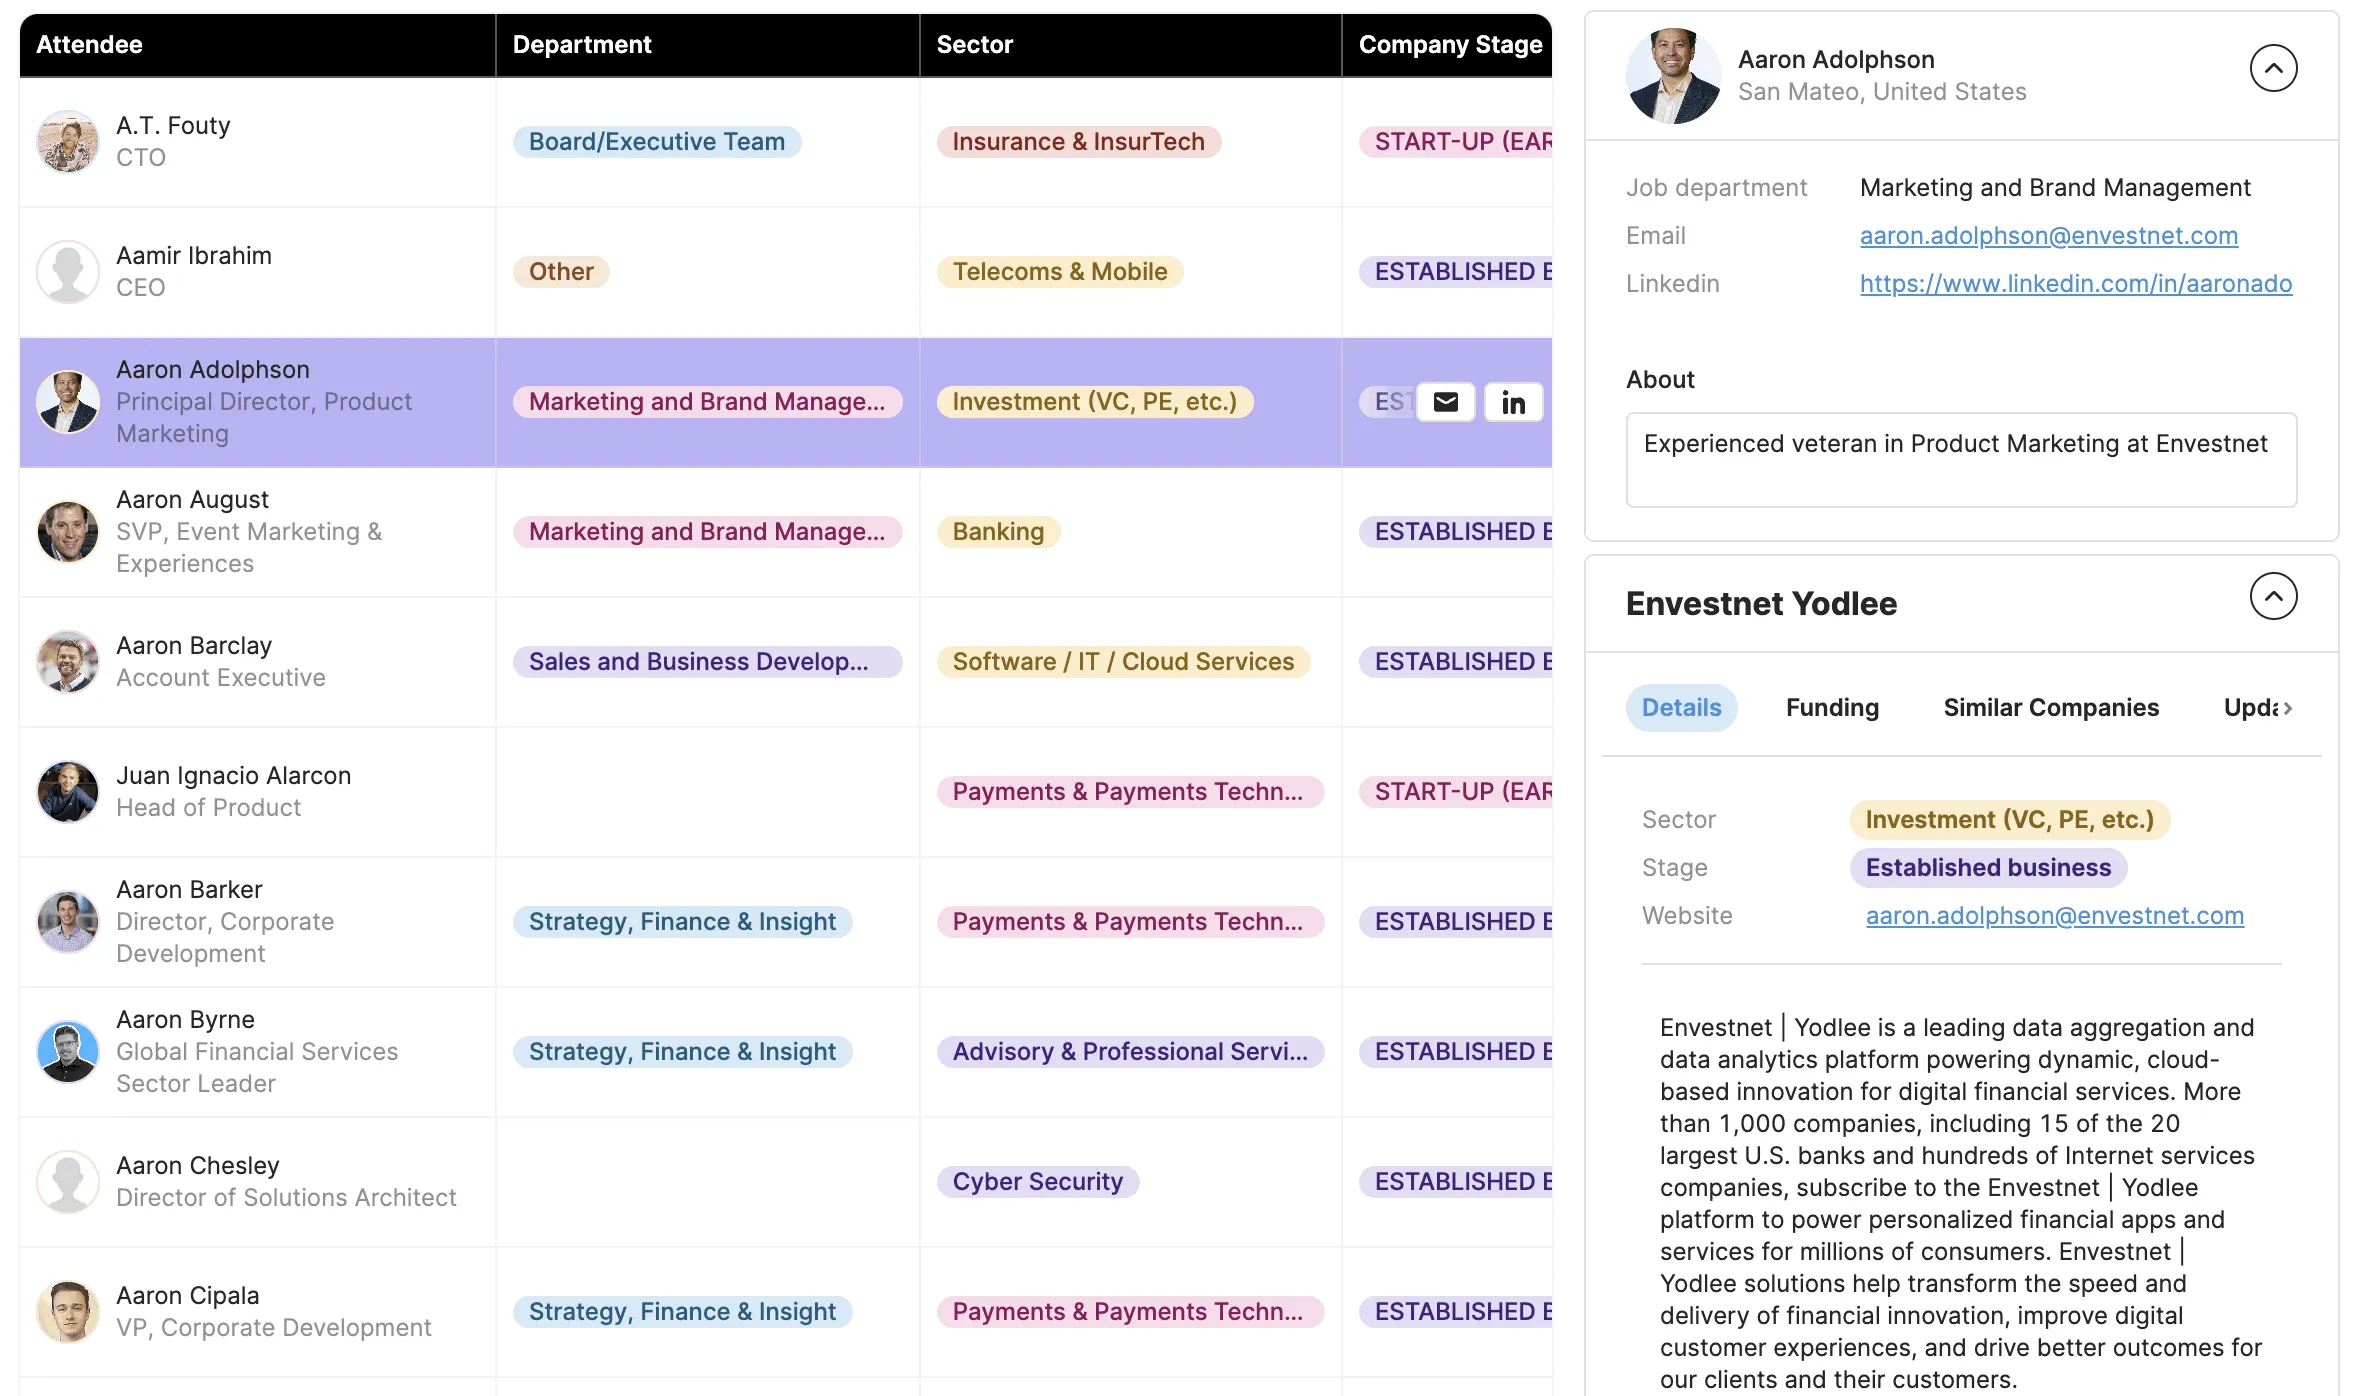Viewport: 2356px width, 1396px height.
Task: Open the Funding tab
Action: (x=1832, y=708)
